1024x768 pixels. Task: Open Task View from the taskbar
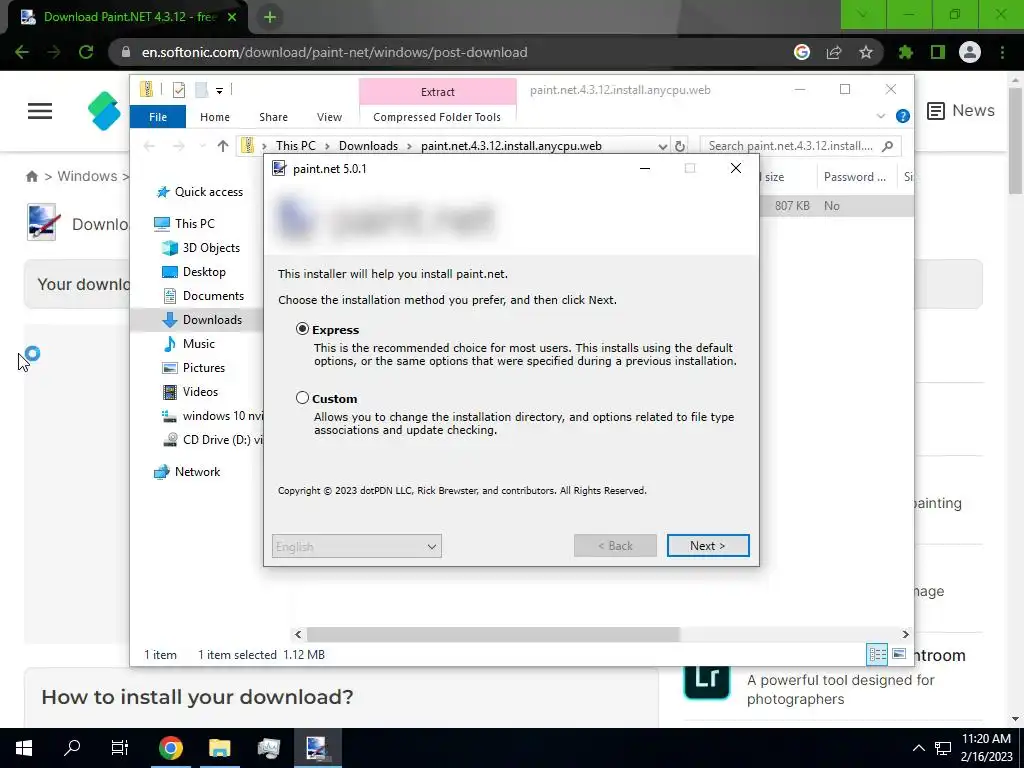click(120, 748)
